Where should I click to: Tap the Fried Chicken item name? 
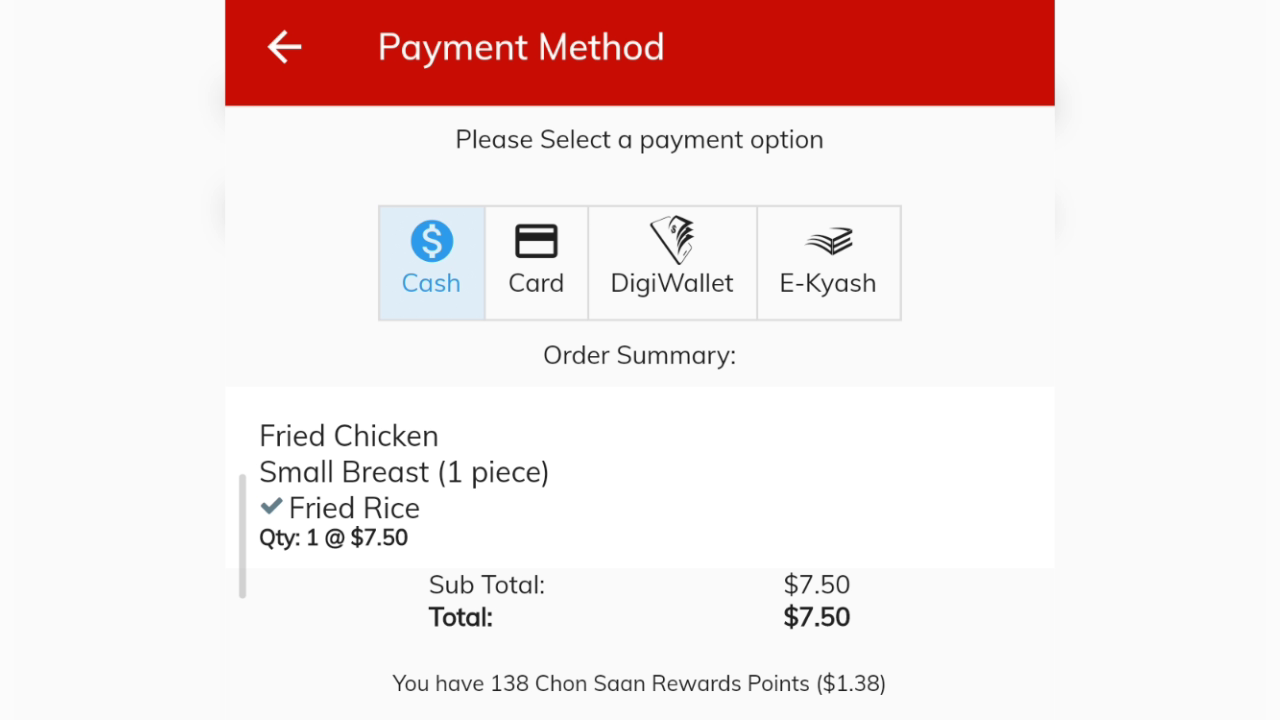tap(349, 436)
